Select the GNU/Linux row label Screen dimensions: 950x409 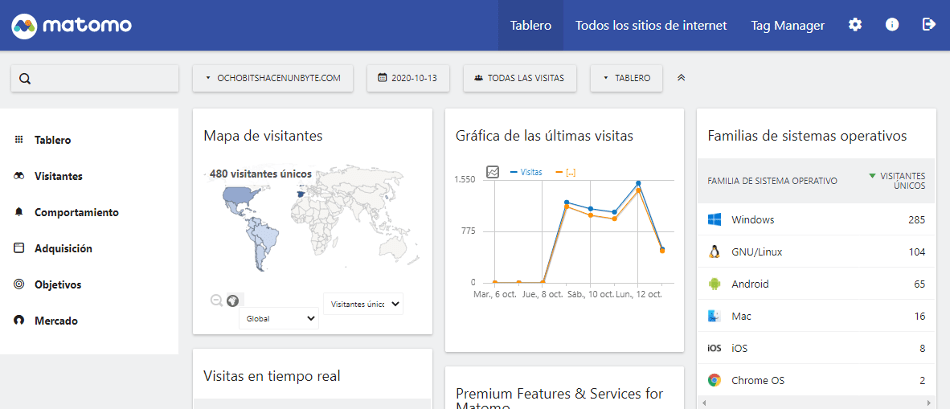tap(757, 252)
